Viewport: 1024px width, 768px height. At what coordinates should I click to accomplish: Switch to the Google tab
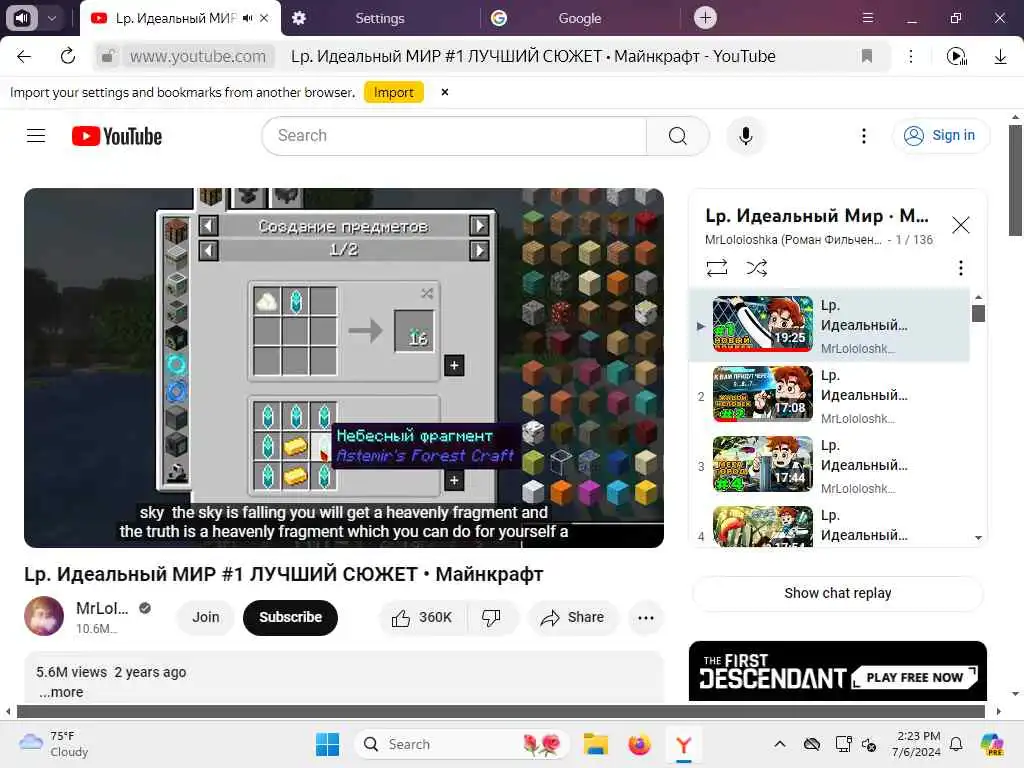tap(579, 18)
